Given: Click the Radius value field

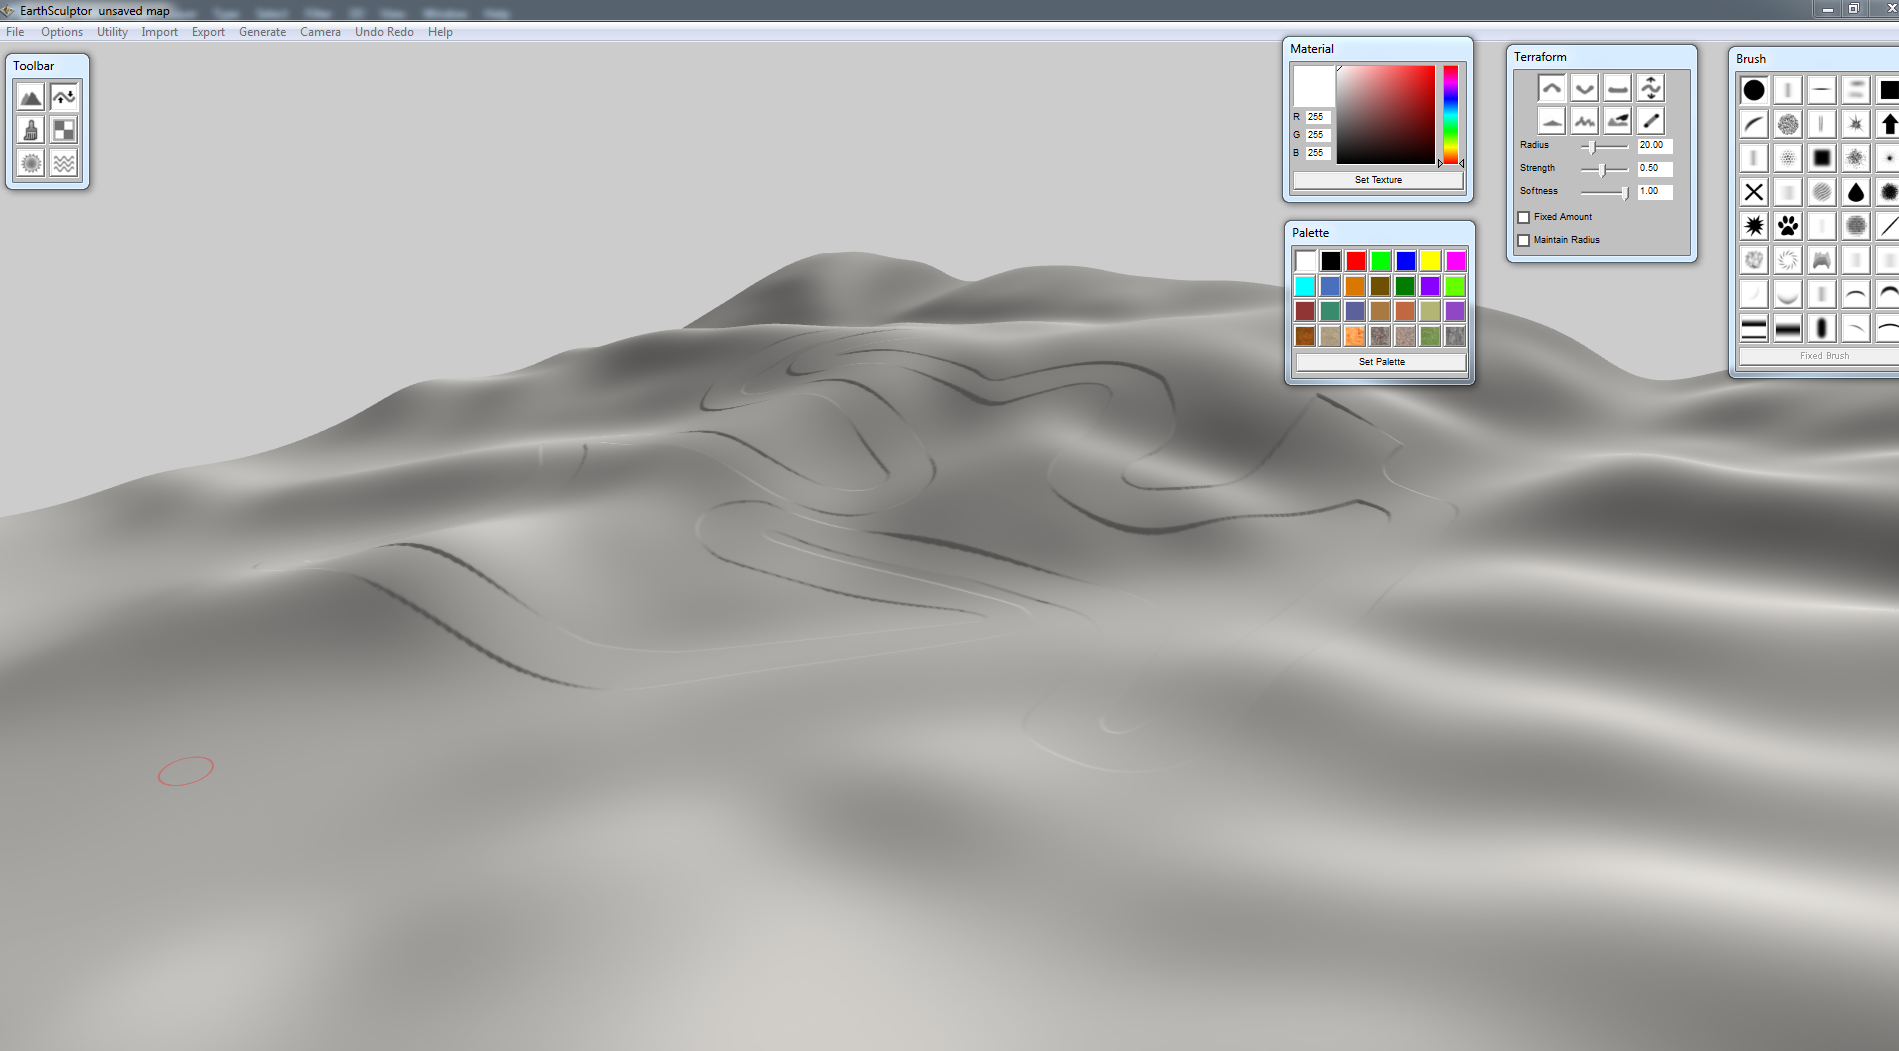Looking at the screenshot, I should 1655,146.
